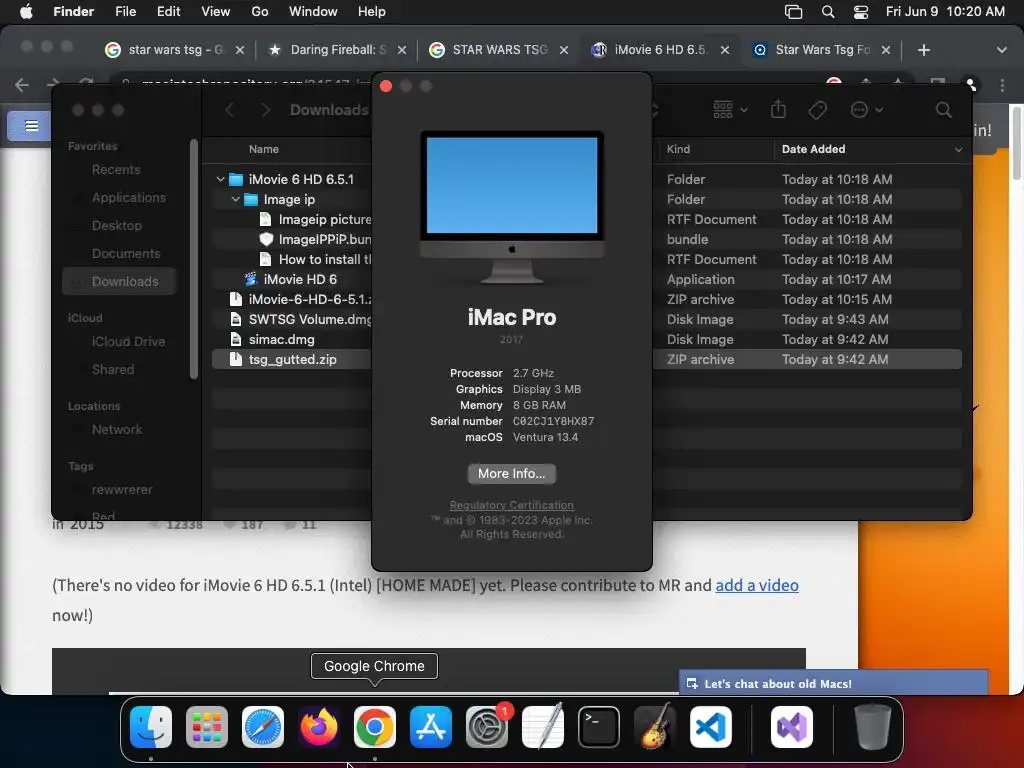Follow the 'add a video' link
This screenshot has height=768, width=1024.
757,585
